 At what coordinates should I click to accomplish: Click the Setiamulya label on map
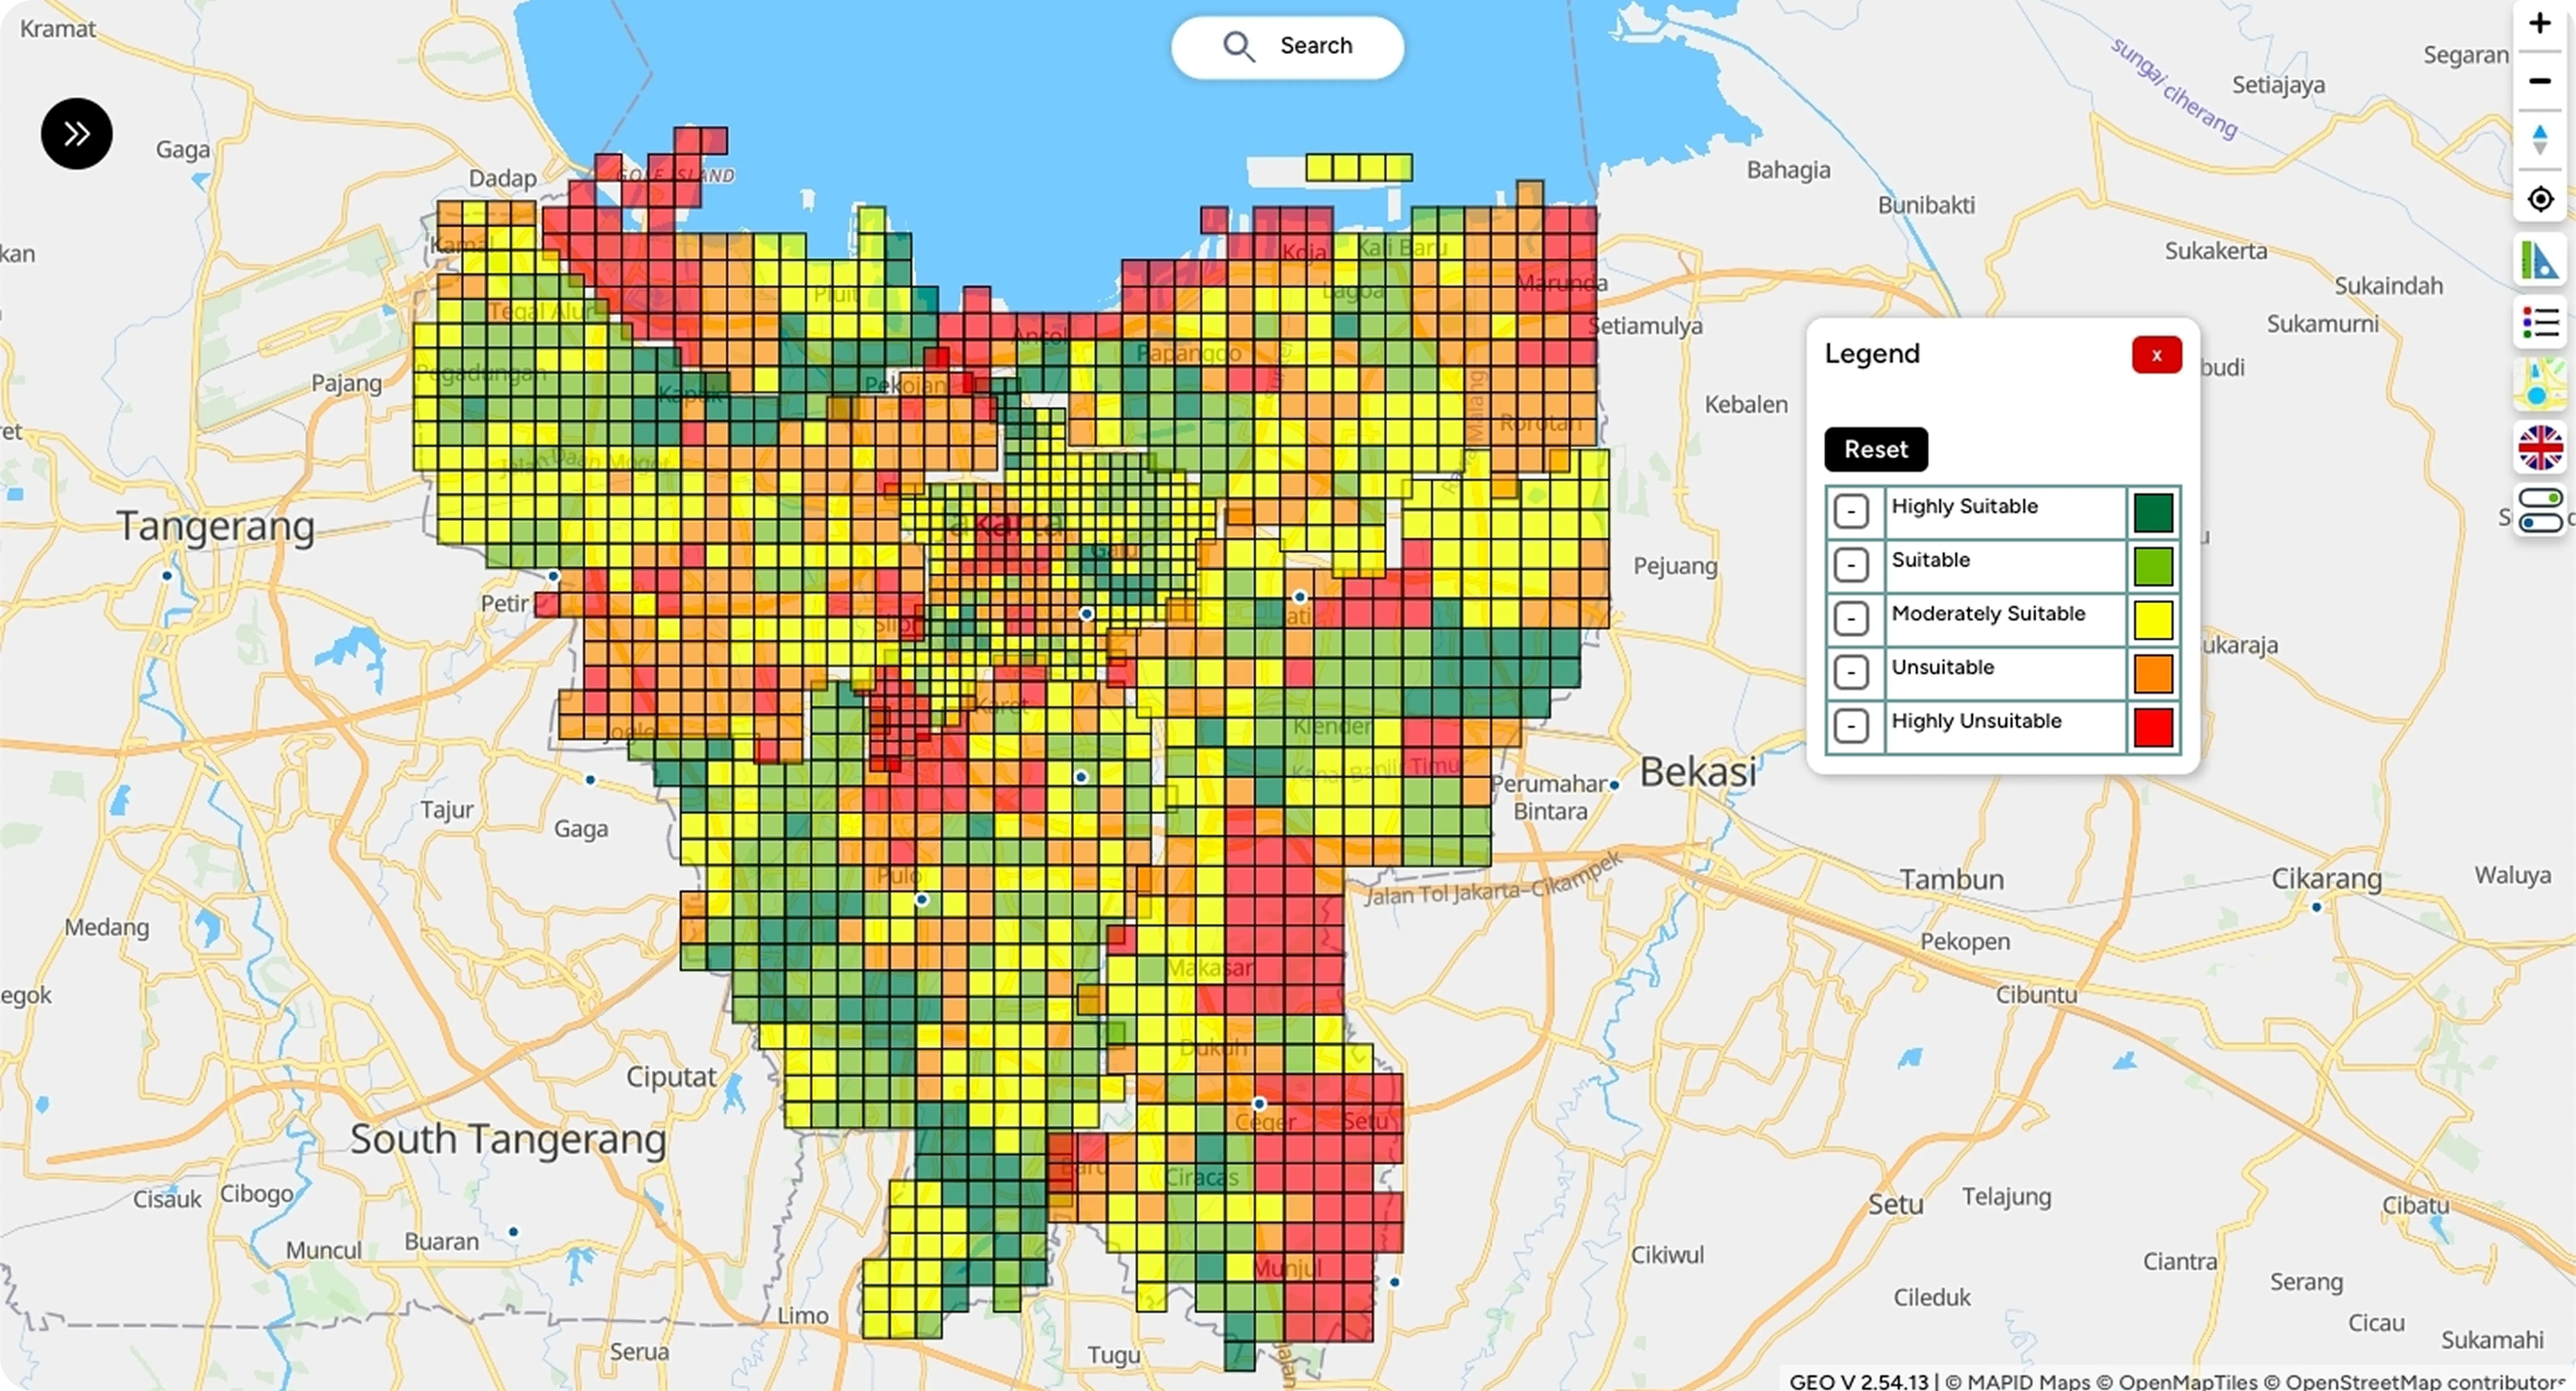[x=1645, y=326]
